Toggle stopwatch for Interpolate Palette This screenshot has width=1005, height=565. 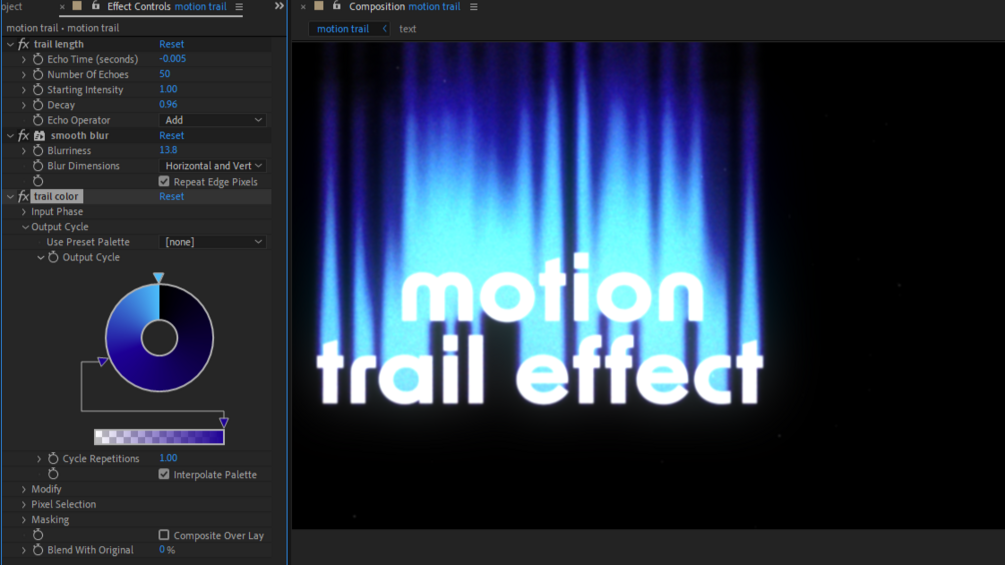coord(53,474)
